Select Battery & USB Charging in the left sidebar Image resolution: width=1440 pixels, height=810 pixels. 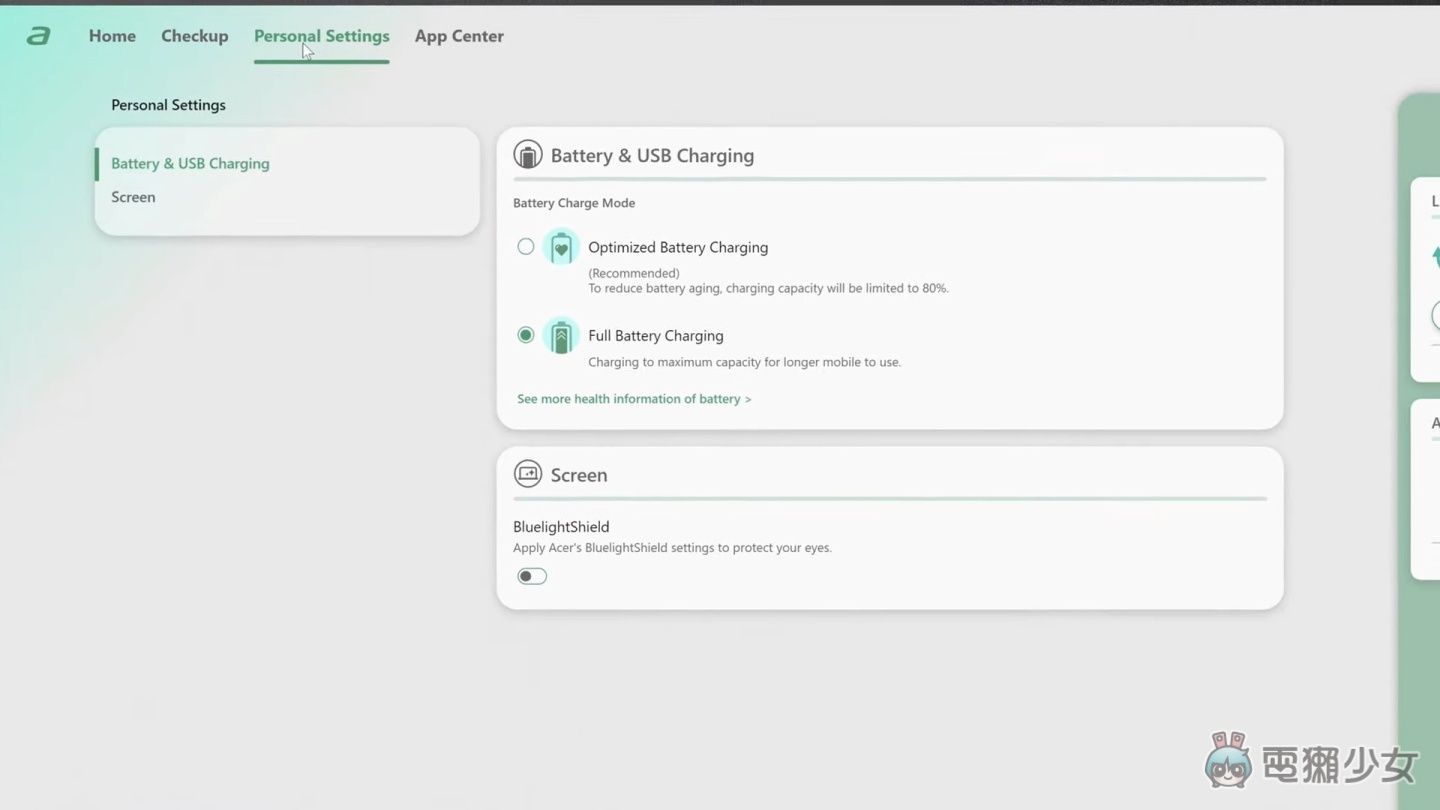coord(190,163)
